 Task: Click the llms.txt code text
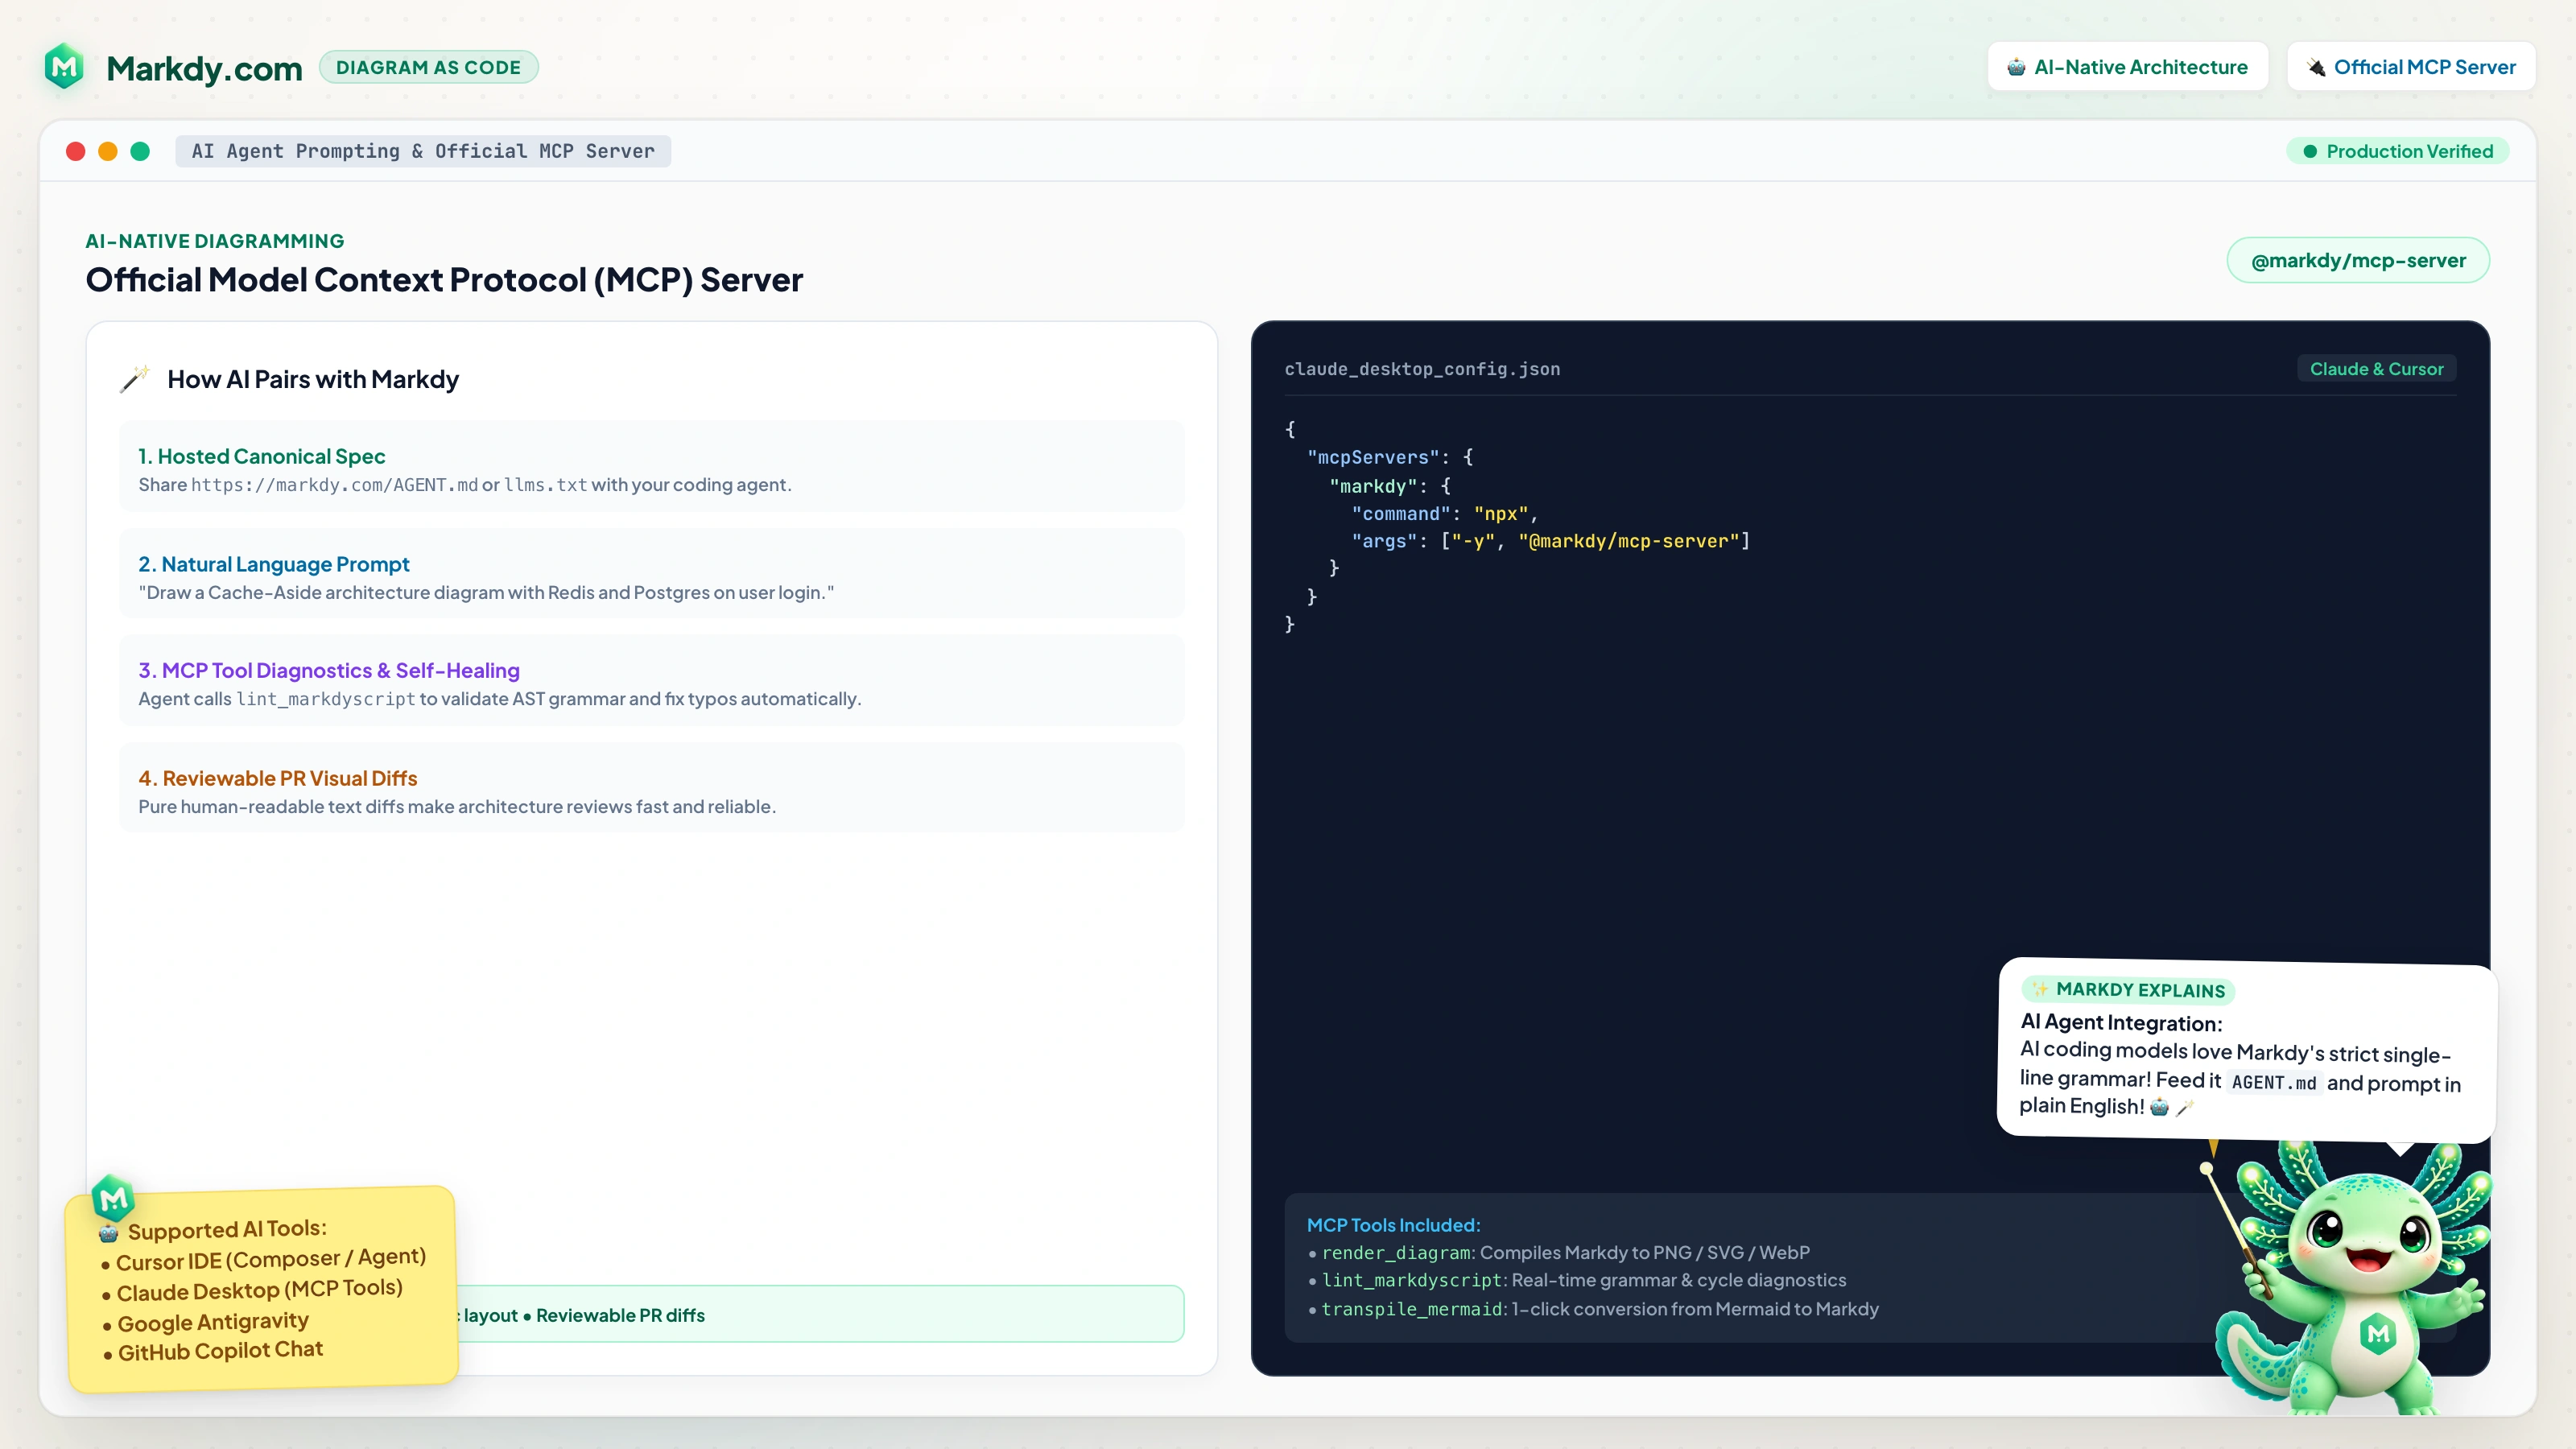pyautogui.click(x=545, y=485)
